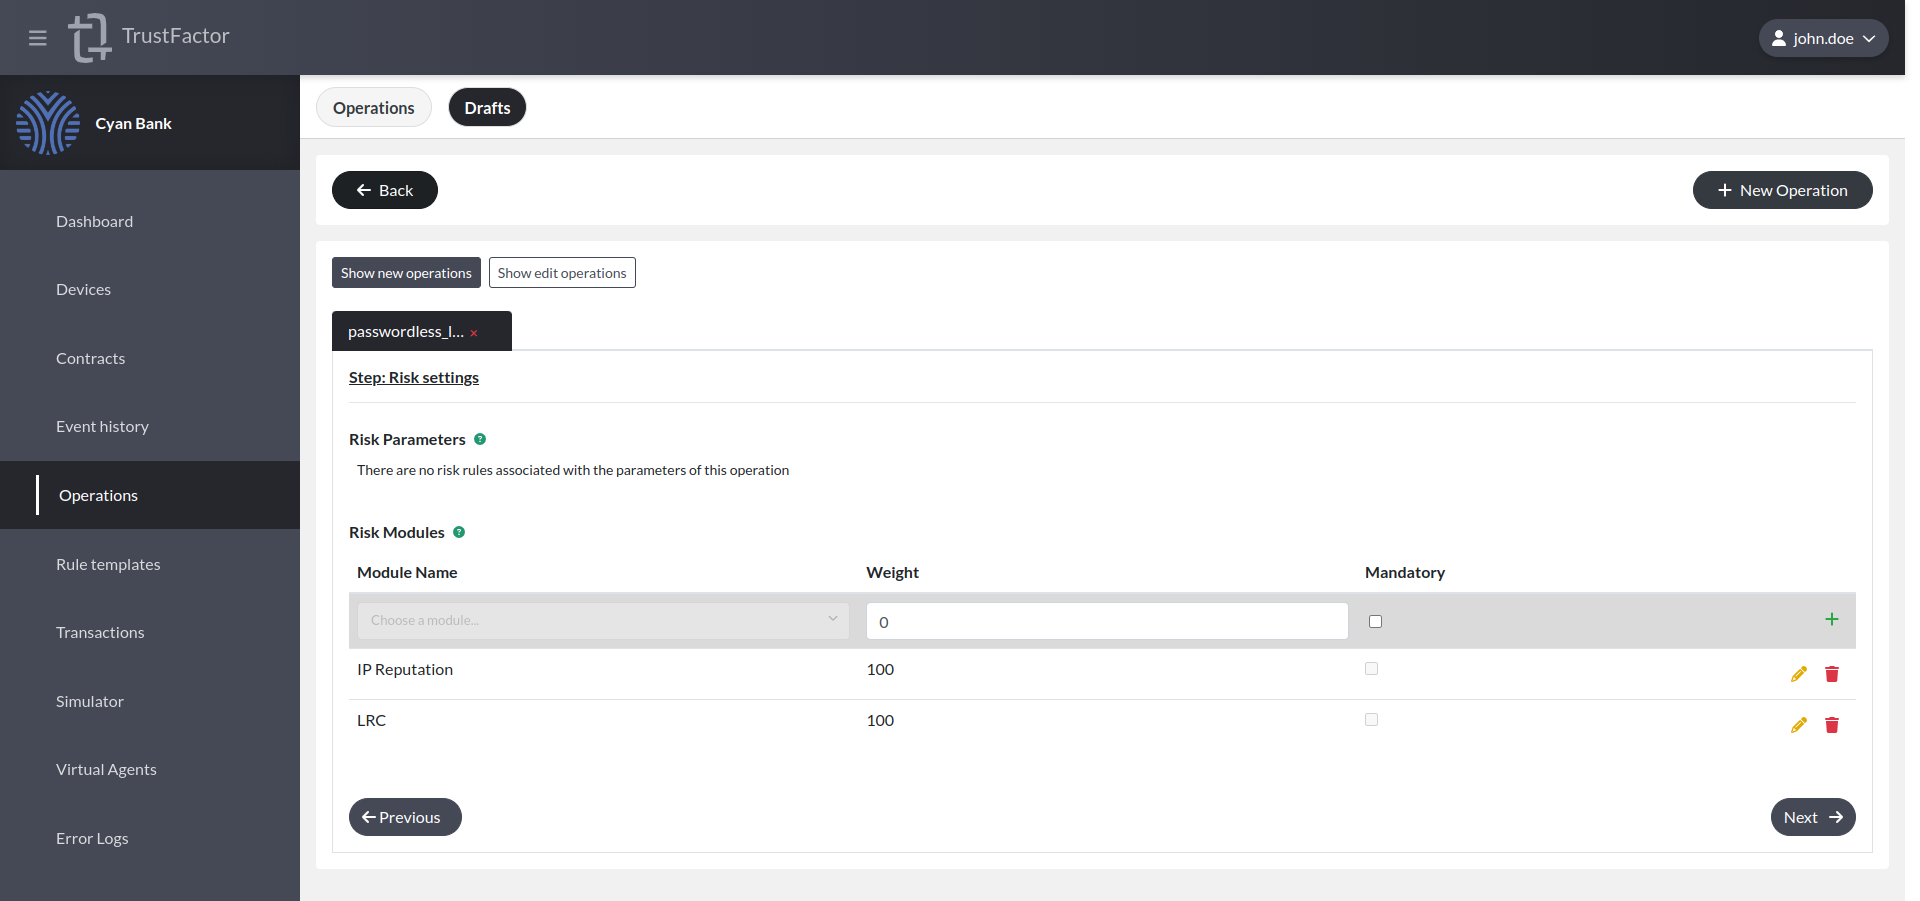This screenshot has height=901, width=1920.
Task: Click the Cyan Bank logo
Action: click(48, 123)
